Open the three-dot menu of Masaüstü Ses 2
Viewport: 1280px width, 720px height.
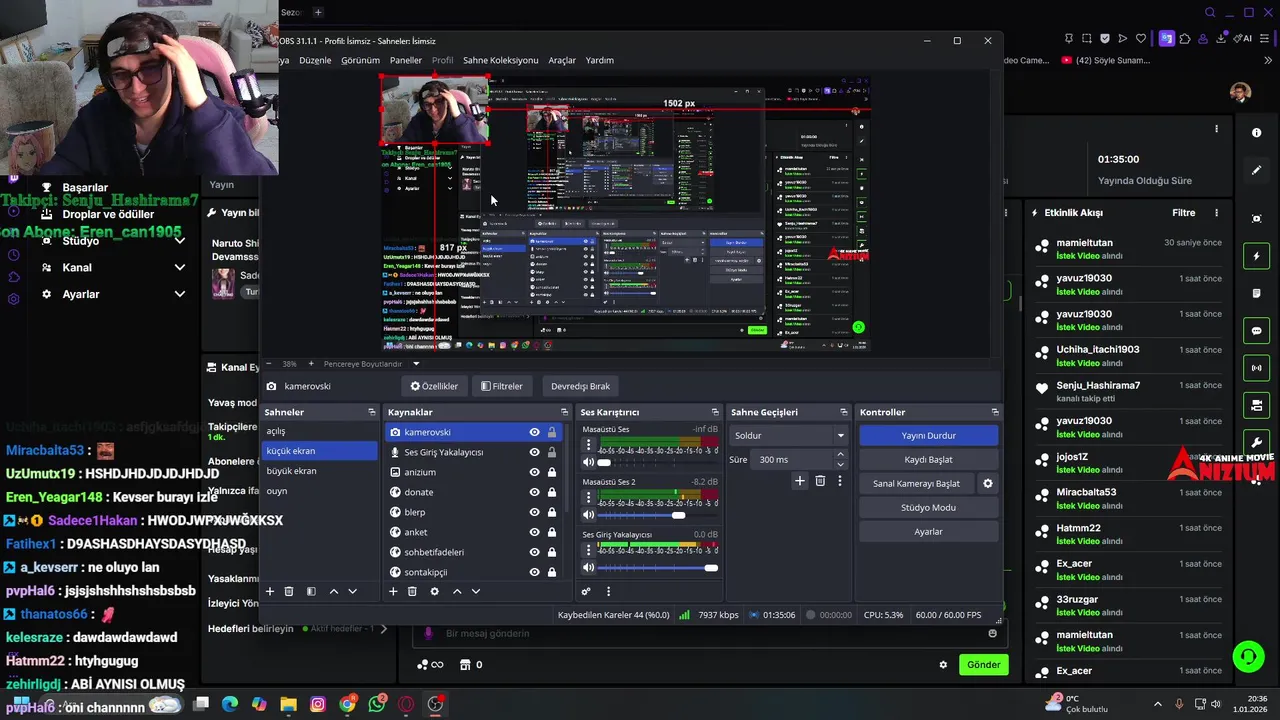[588, 498]
